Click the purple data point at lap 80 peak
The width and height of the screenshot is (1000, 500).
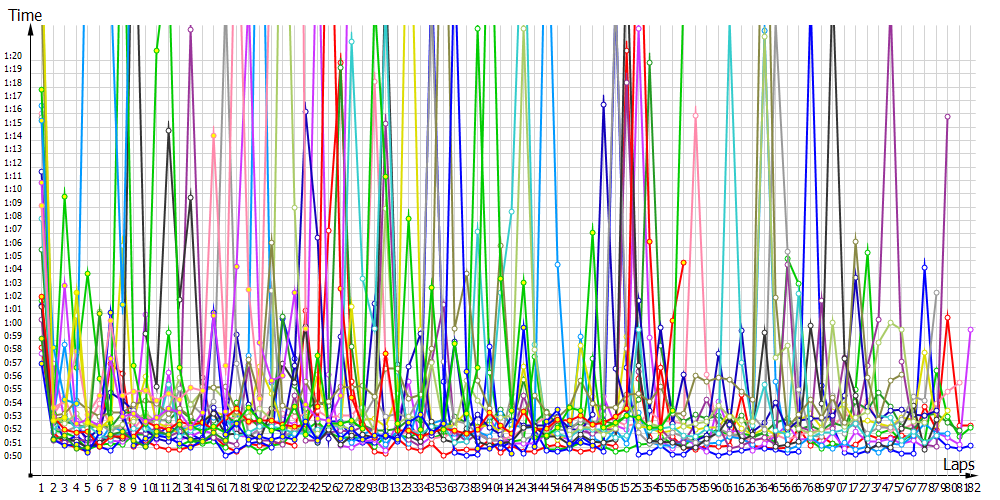click(947, 117)
